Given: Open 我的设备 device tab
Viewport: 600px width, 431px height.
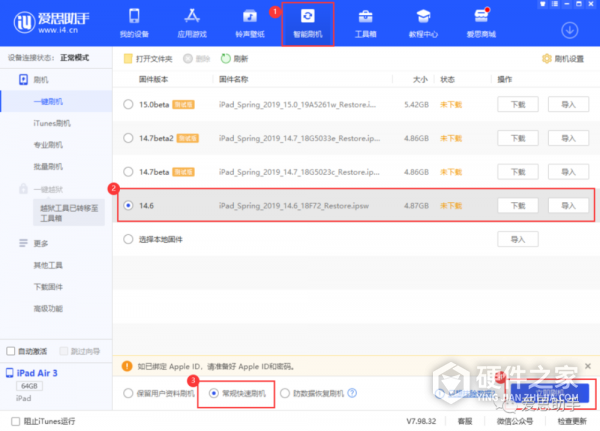Looking at the screenshot, I should (134, 23).
